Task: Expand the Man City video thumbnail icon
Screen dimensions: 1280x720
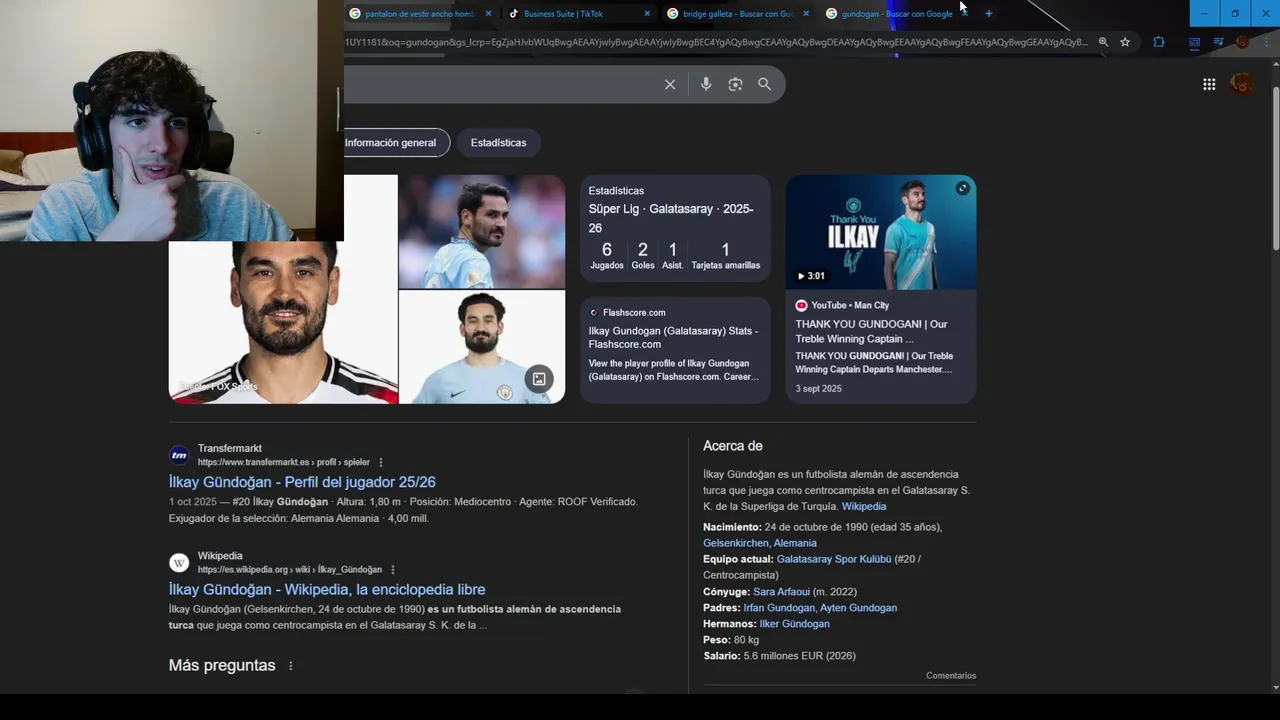Action: [x=962, y=188]
